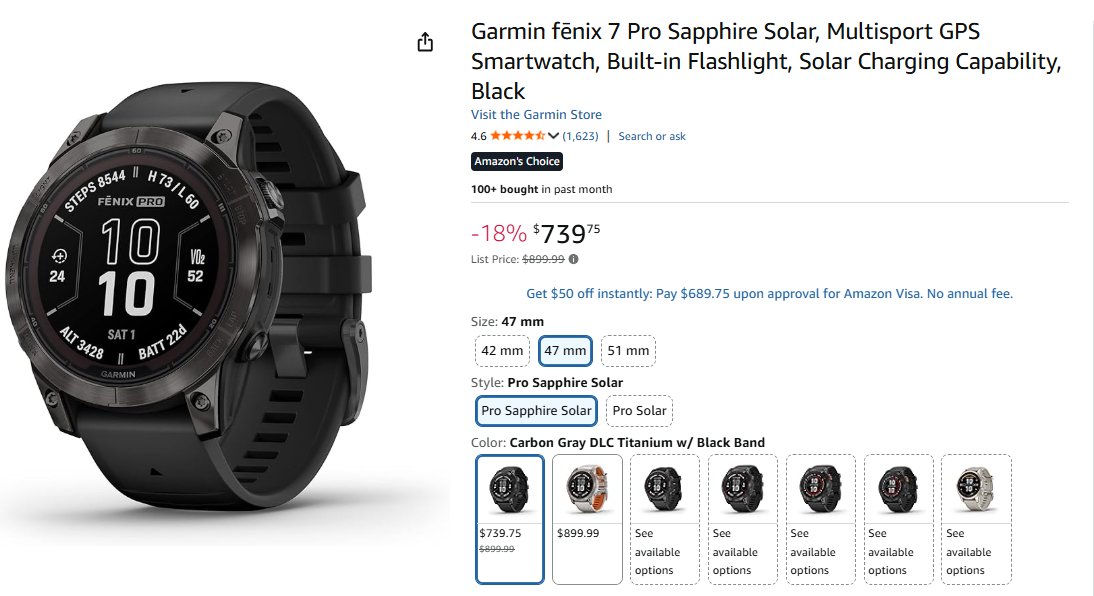
Task: Select the Pro Sapphire Solar style
Action: 536,411
